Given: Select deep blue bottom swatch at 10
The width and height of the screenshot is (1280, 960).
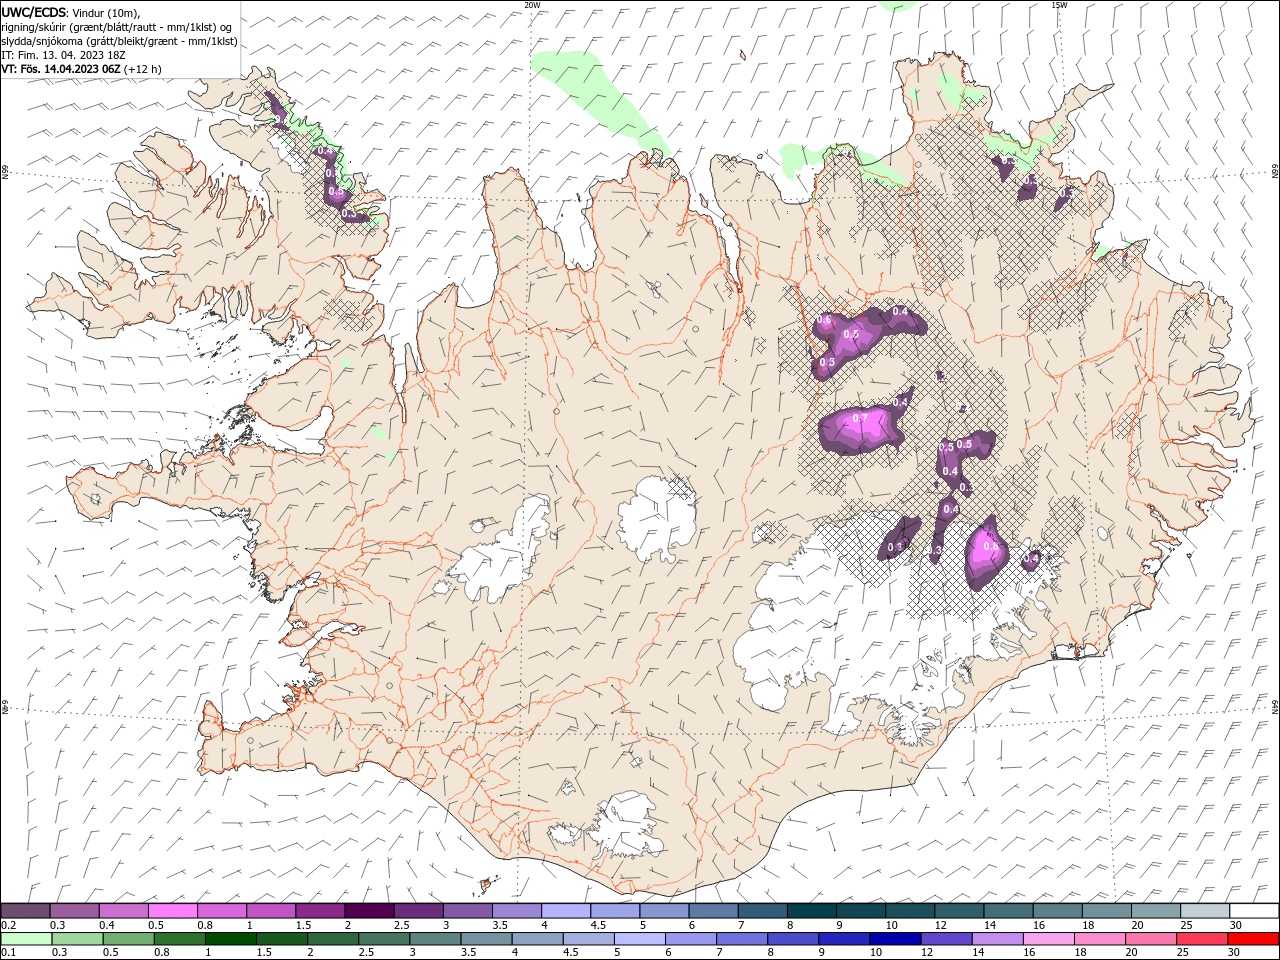Looking at the screenshot, I should tap(895, 939).
